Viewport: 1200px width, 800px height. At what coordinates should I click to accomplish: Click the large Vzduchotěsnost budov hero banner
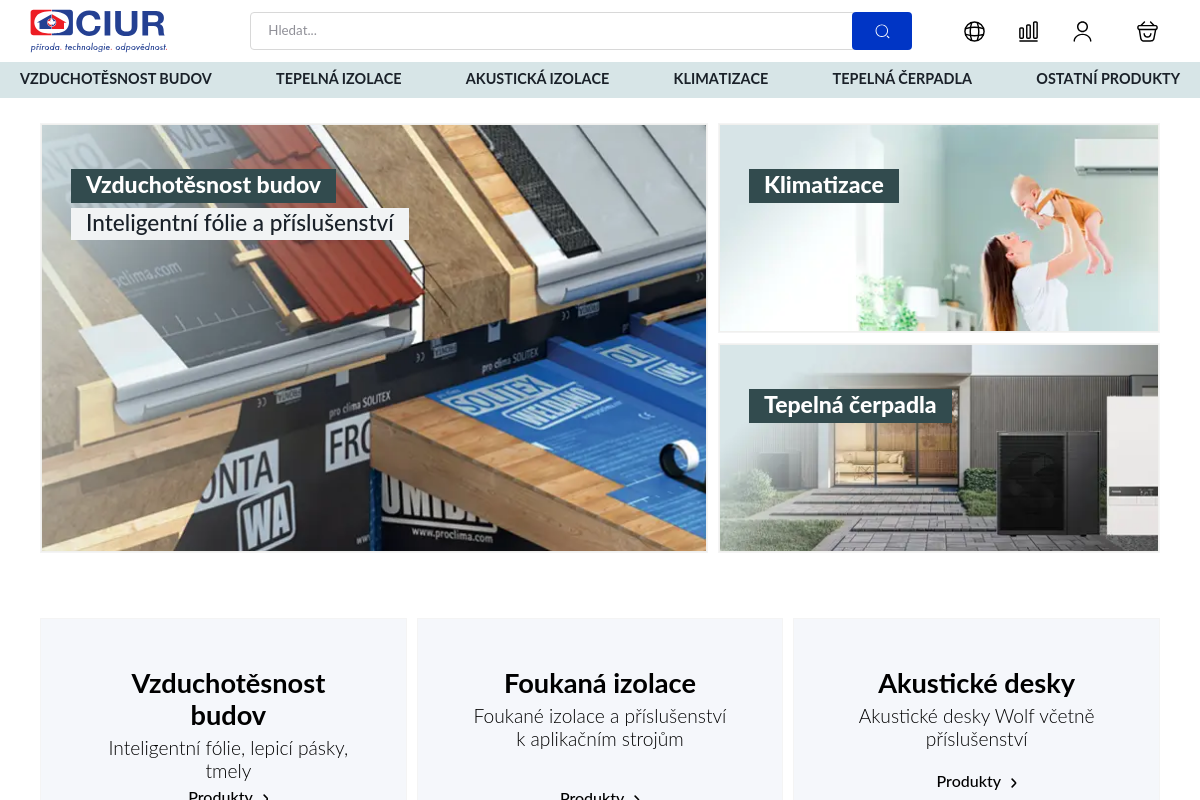tap(373, 337)
